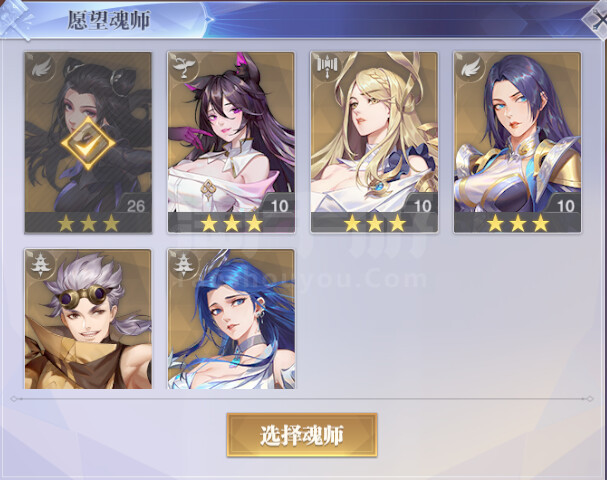
Task: Click wing class icon on black-haired card
Action: 42,68
